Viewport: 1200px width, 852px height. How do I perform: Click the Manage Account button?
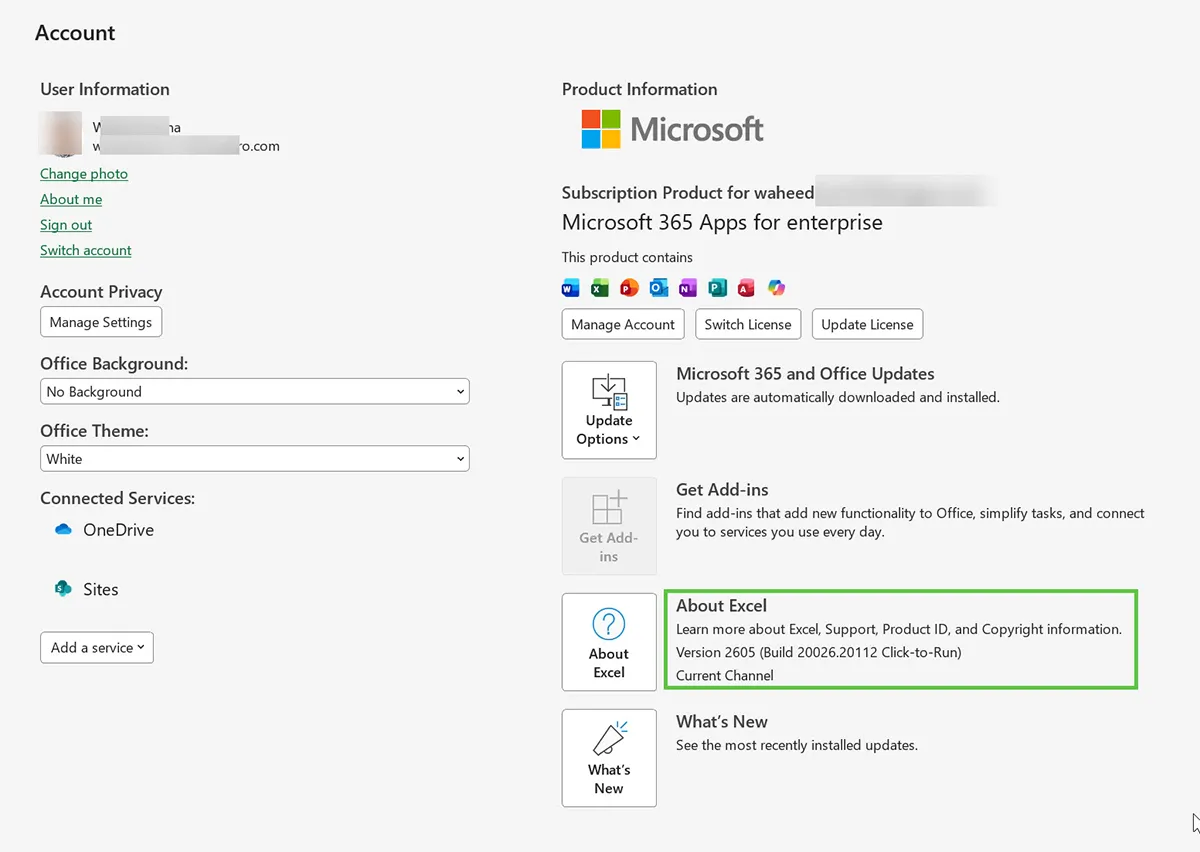pos(623,324)
